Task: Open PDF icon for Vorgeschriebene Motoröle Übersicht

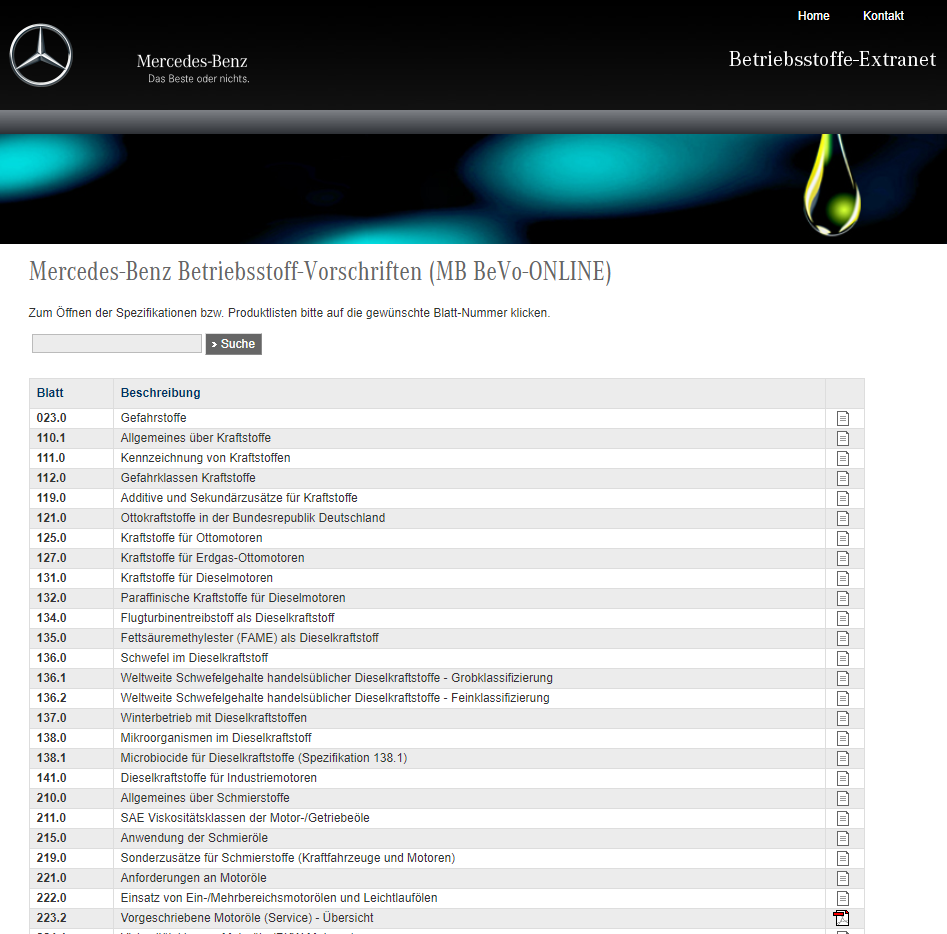Action: (x=841, y=918)
